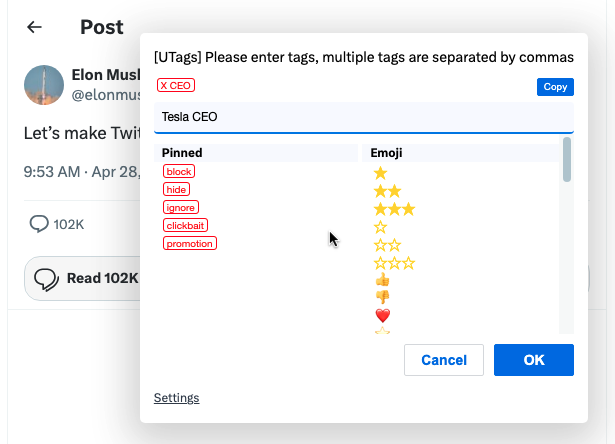Screen dimensions: 615x444
Task: Choose the three outlined stars emoji
Action: coord(394,263)
